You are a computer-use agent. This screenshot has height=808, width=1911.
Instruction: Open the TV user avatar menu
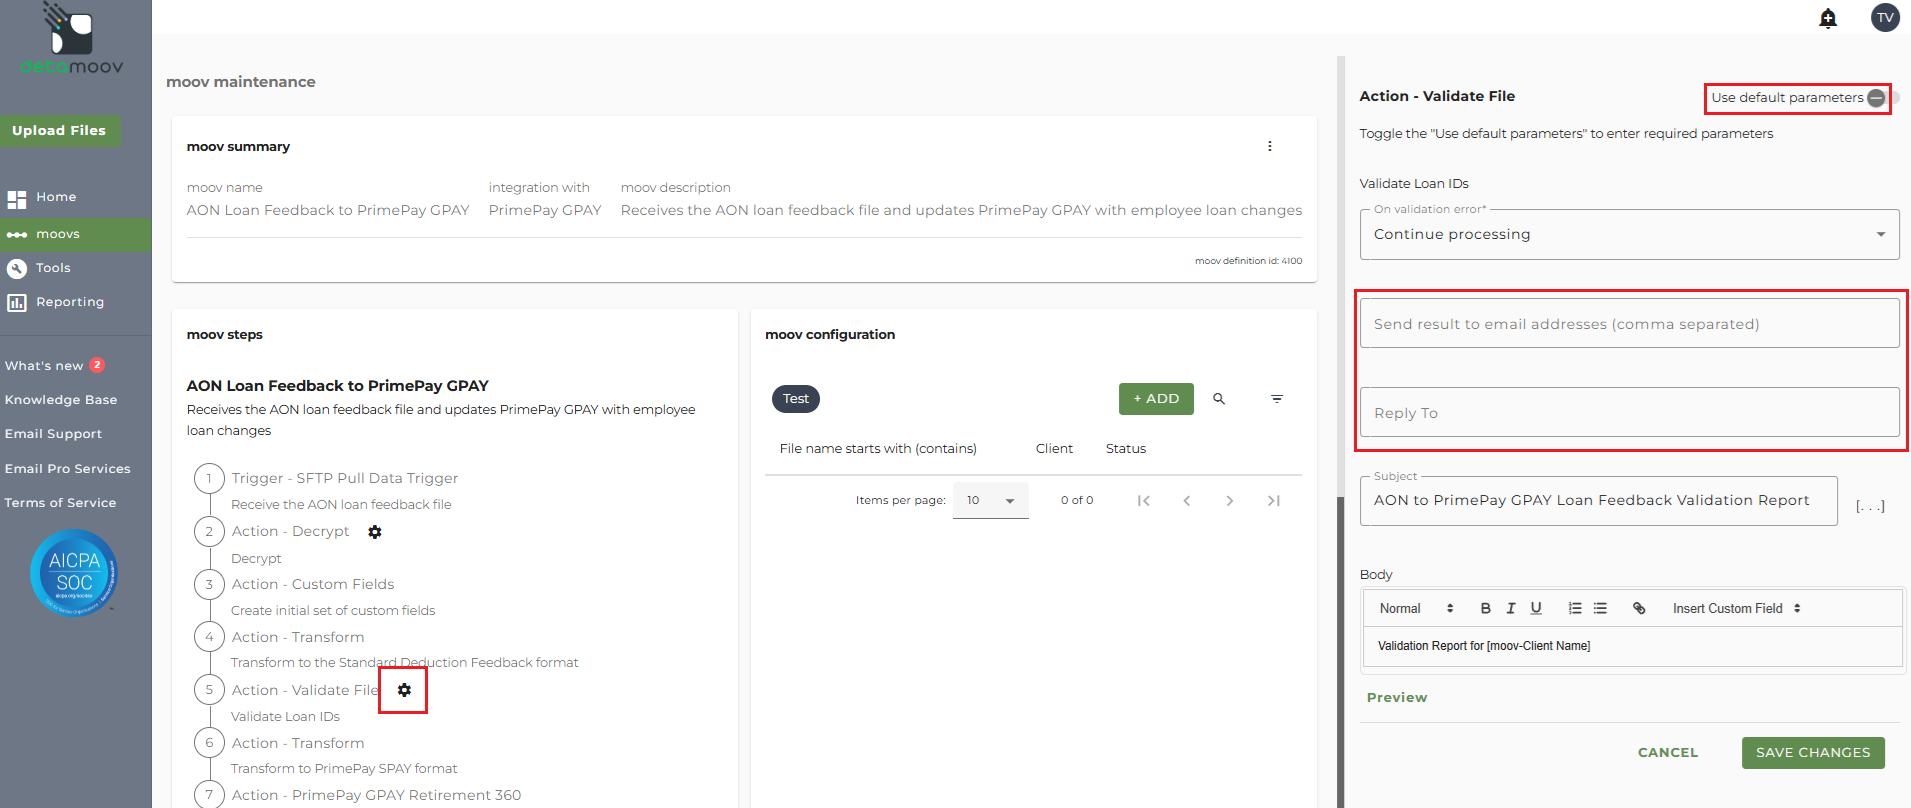(x=1885, y=17)
